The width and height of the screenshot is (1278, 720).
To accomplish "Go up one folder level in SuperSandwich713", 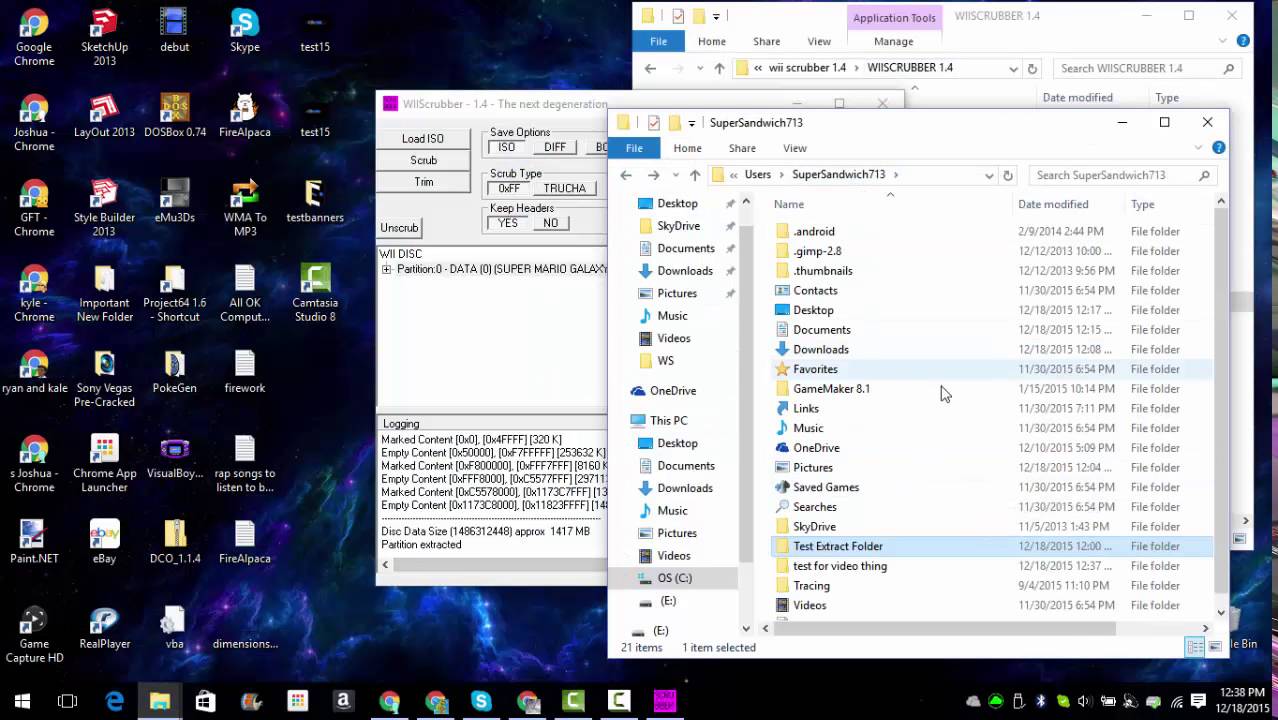I will click(x=695, y=175).
